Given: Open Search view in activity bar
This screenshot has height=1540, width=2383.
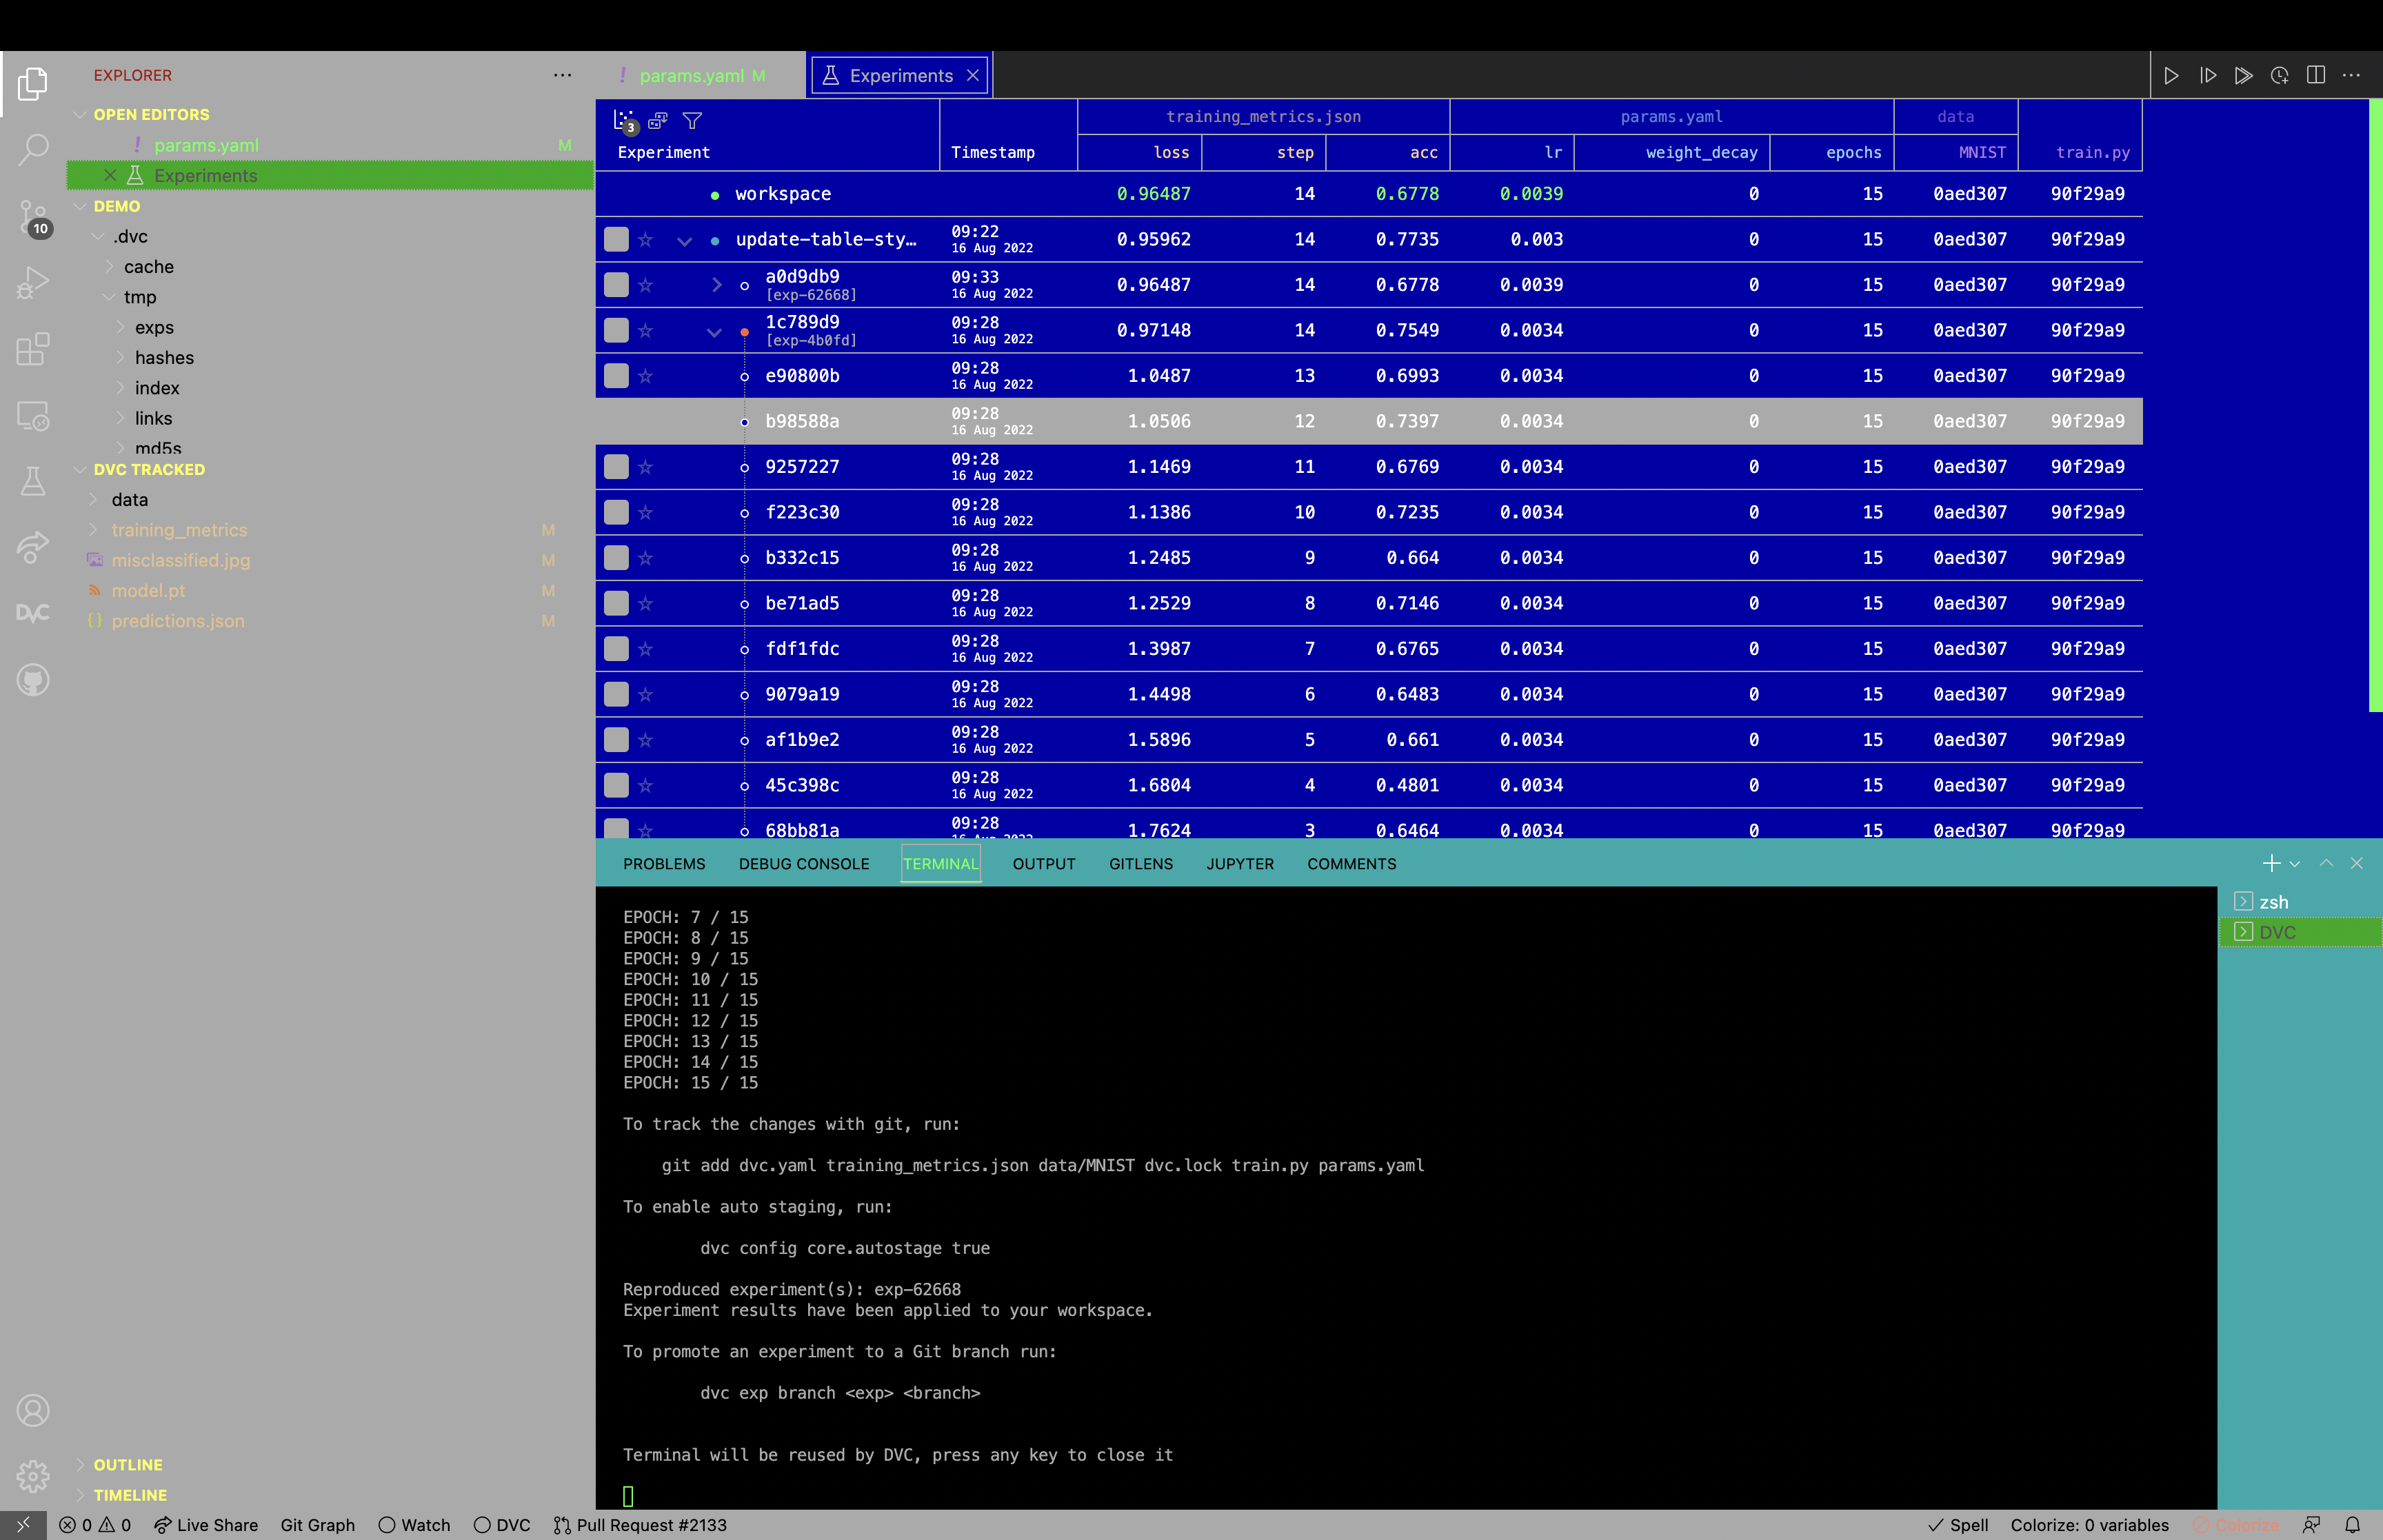Looking at the screenshot, I should point(32,150).
